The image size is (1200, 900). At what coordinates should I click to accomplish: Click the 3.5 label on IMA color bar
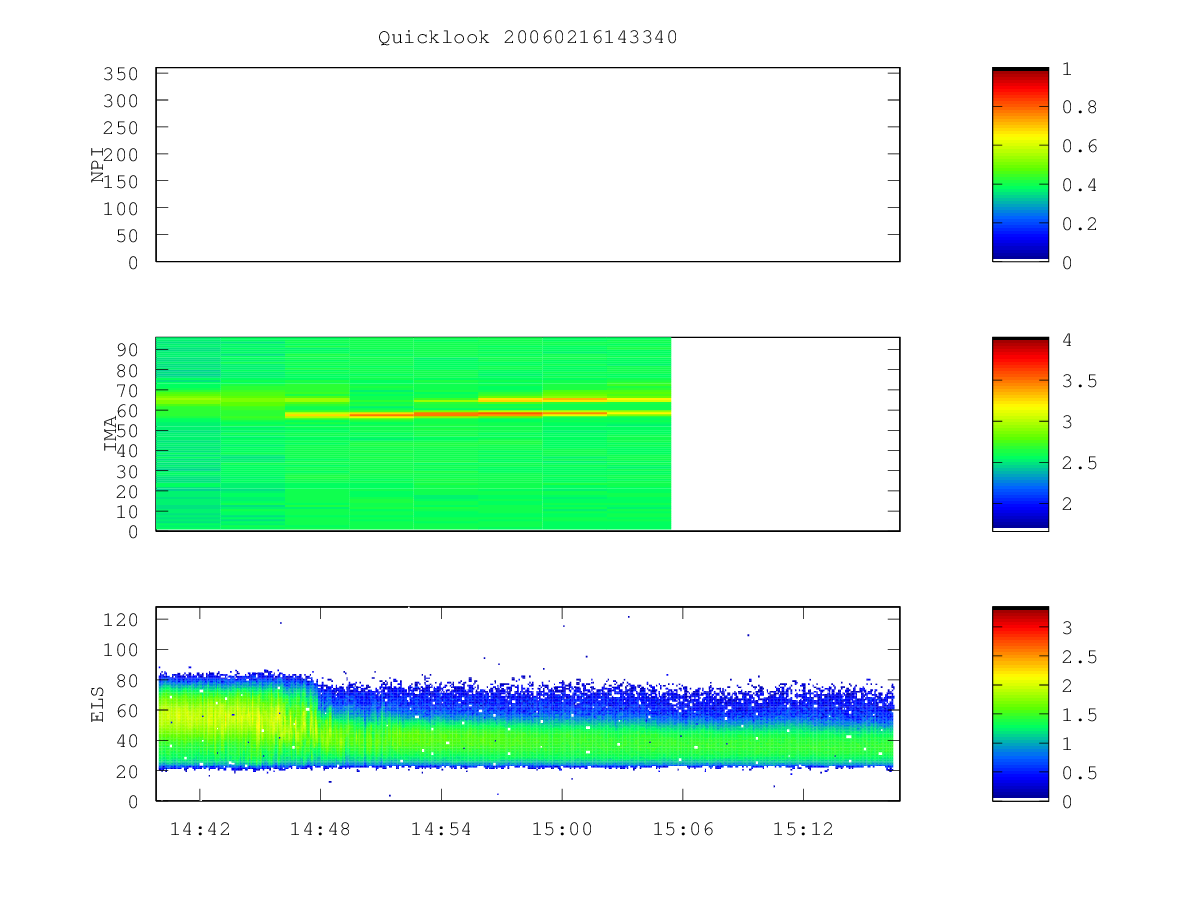(x=1078, y=381)
